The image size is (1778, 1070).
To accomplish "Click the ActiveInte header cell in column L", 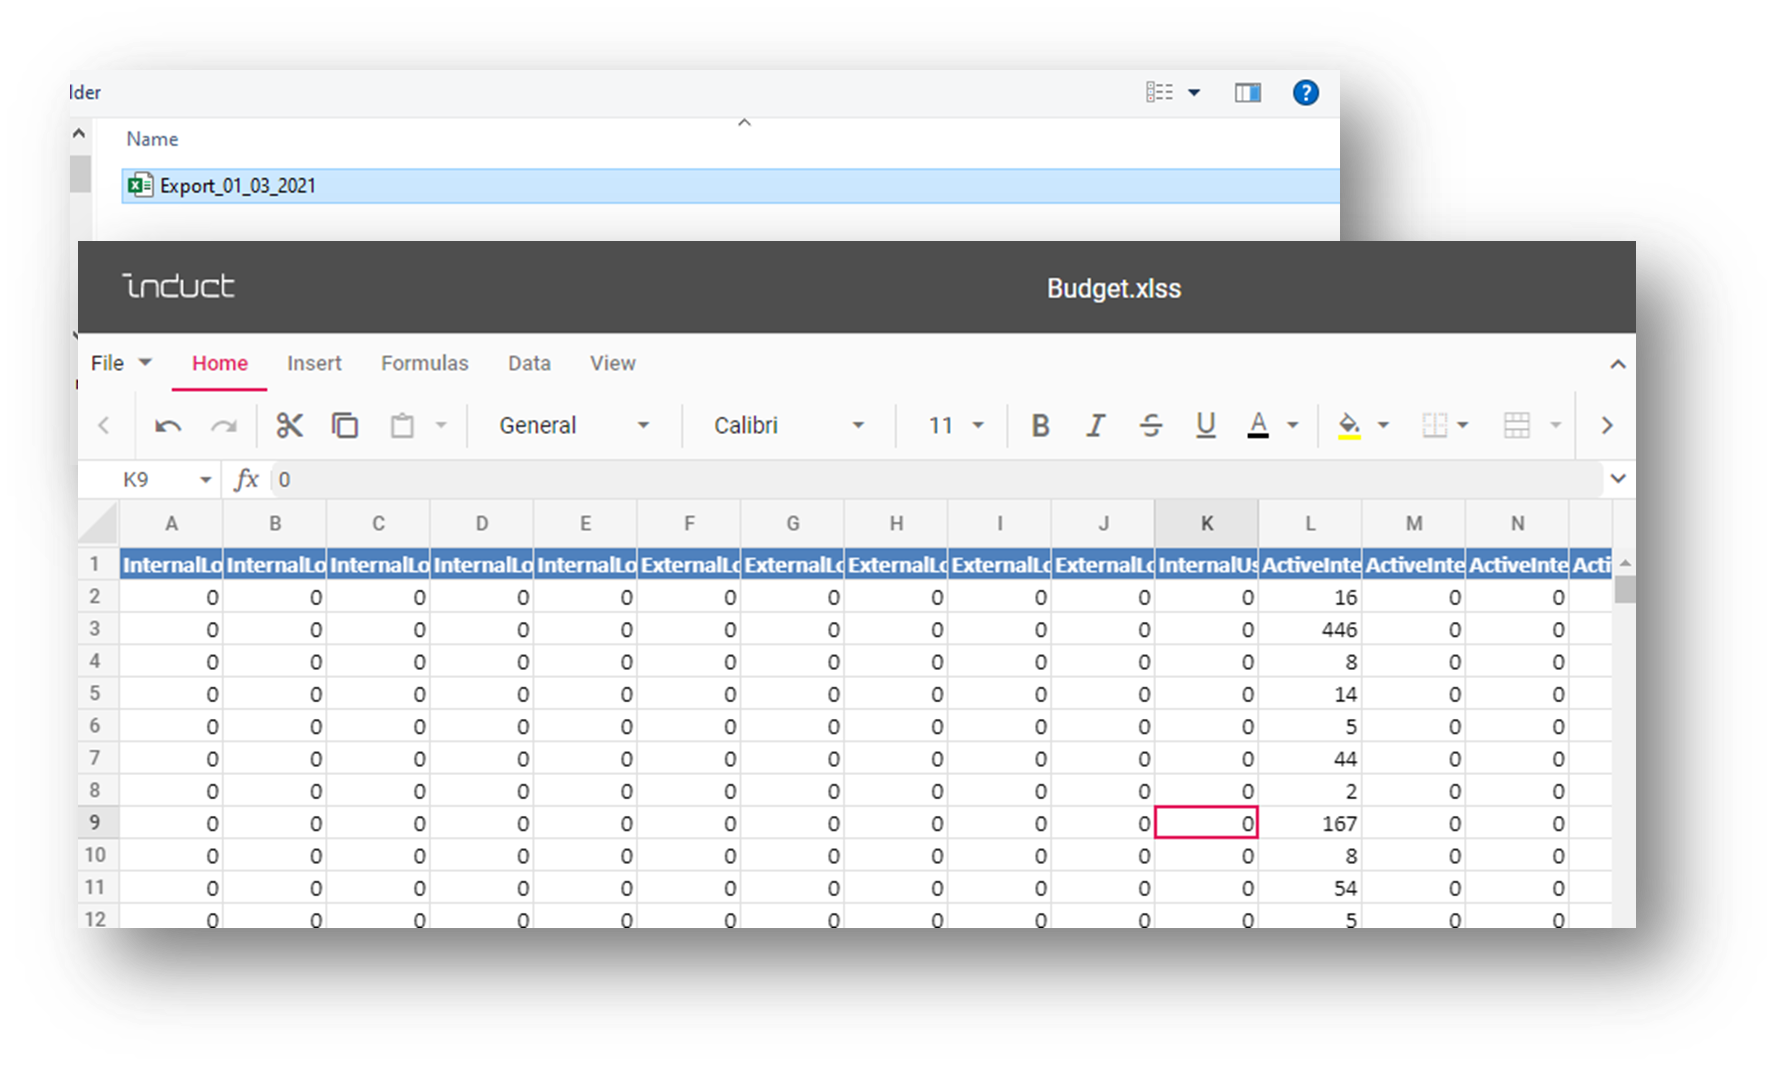I will pyautogui.click(x=1310, y=565).
